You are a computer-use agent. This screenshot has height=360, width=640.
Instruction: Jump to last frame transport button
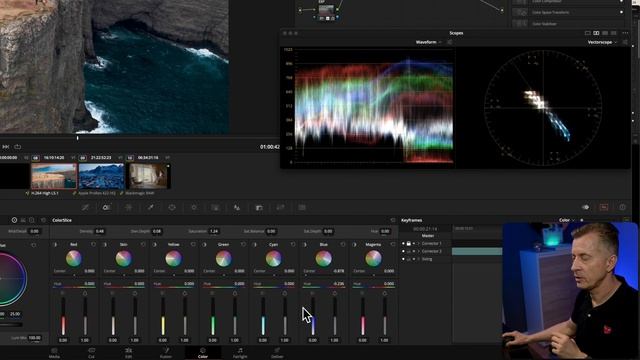pyautogui.click(x=6, y=147)
